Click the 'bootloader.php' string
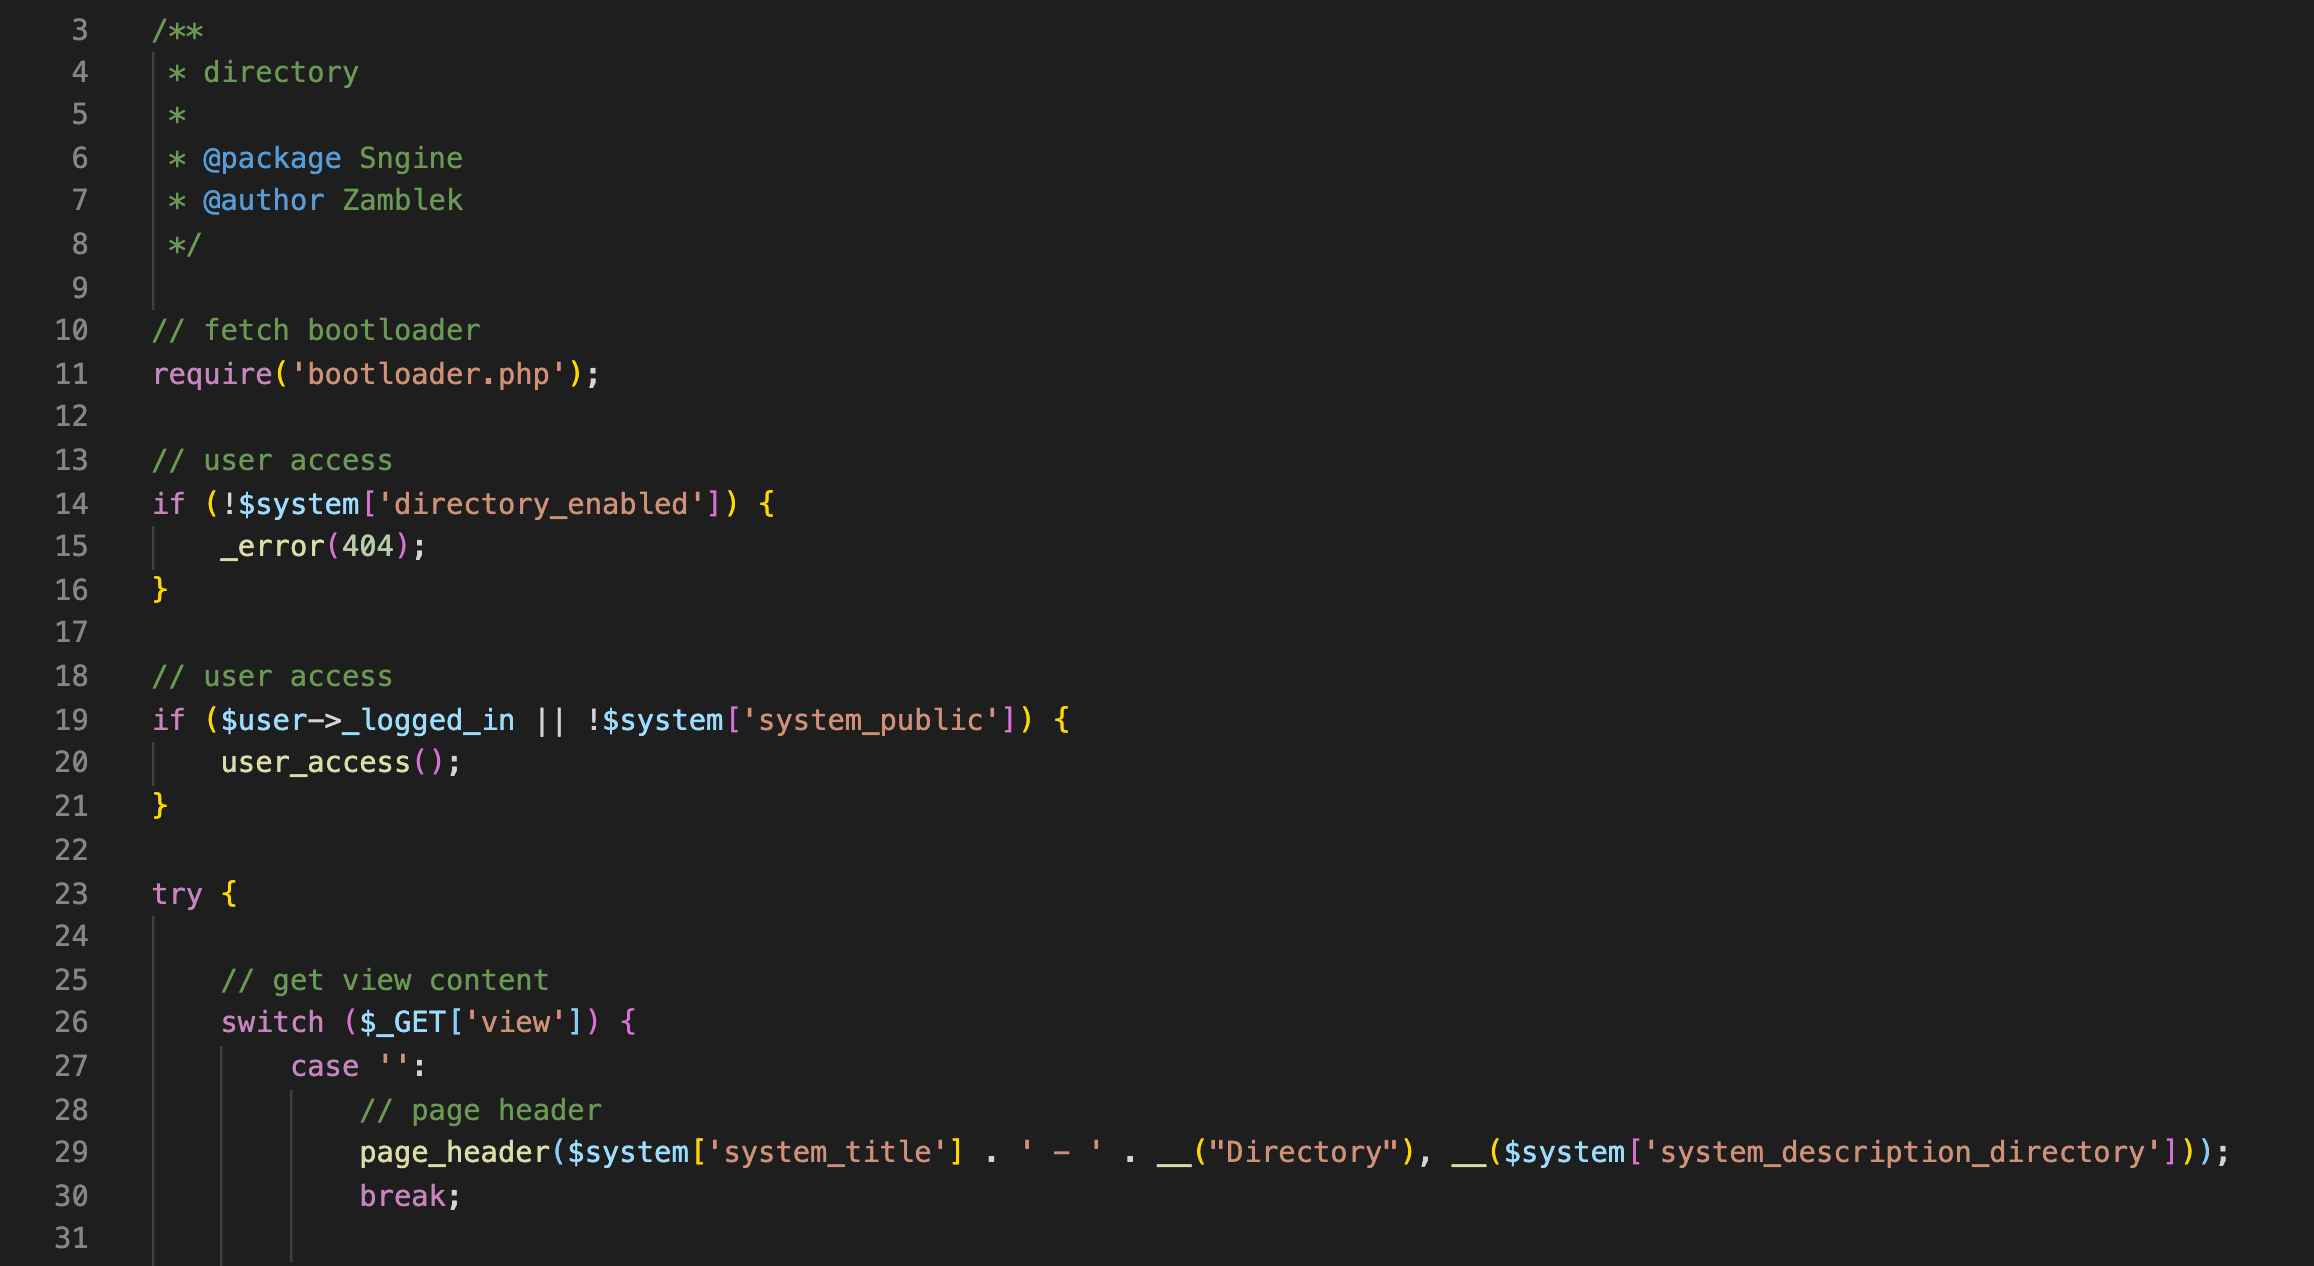2314x1266 pixels. tap(428, 374)
